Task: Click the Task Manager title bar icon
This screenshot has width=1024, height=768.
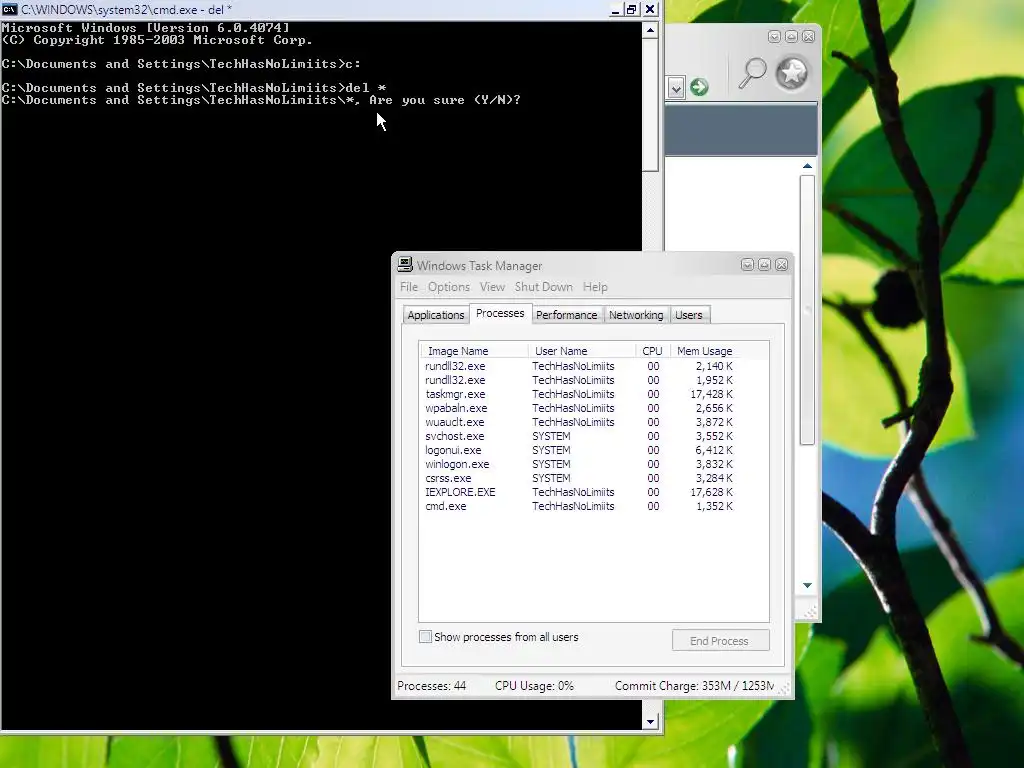Action: (405, 264)
